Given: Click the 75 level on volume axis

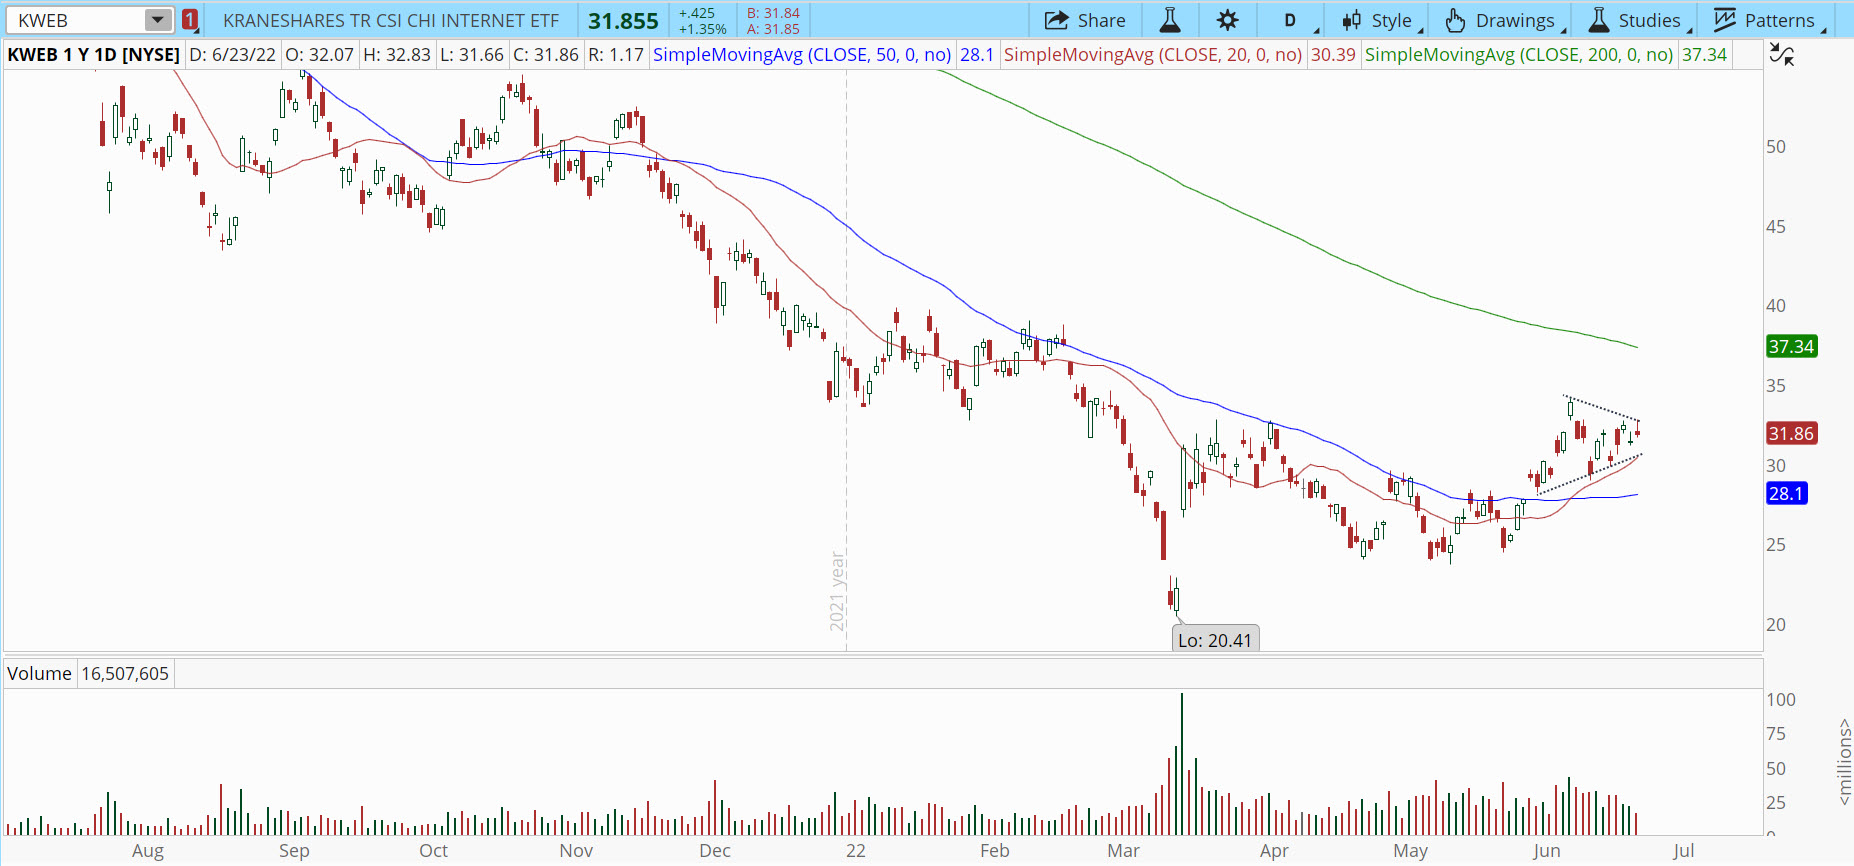Looking at the screenshot, I should click(x=1776, y=734).
